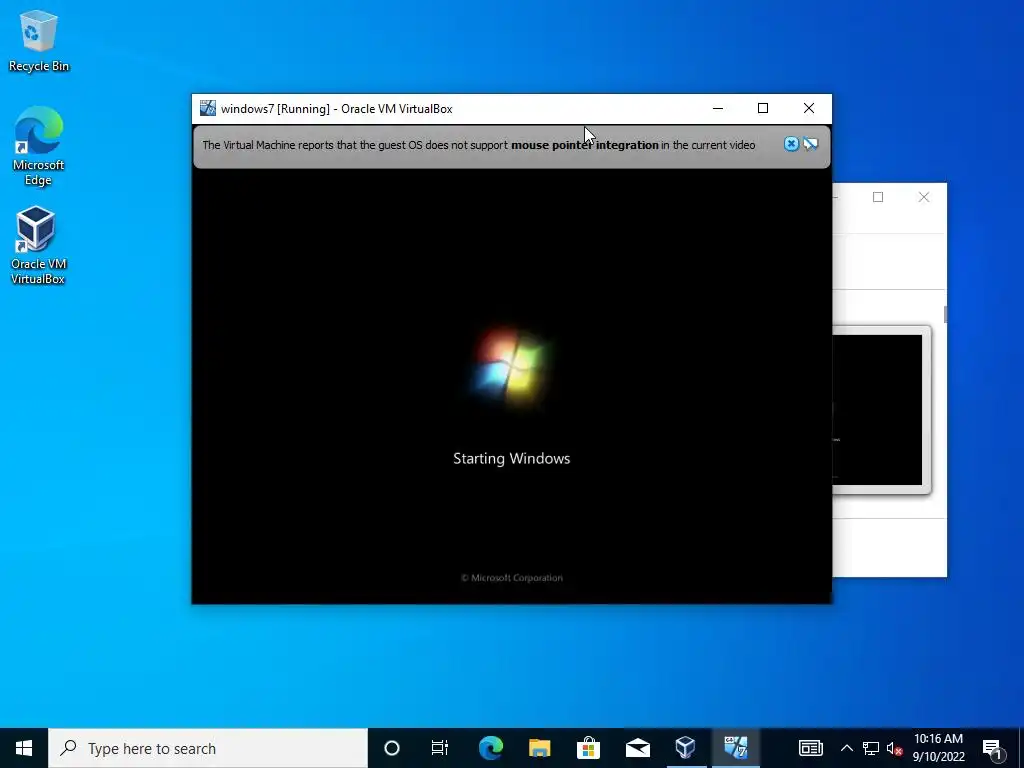Maximize the windows7 VirtualBox window

click(763, 108)
